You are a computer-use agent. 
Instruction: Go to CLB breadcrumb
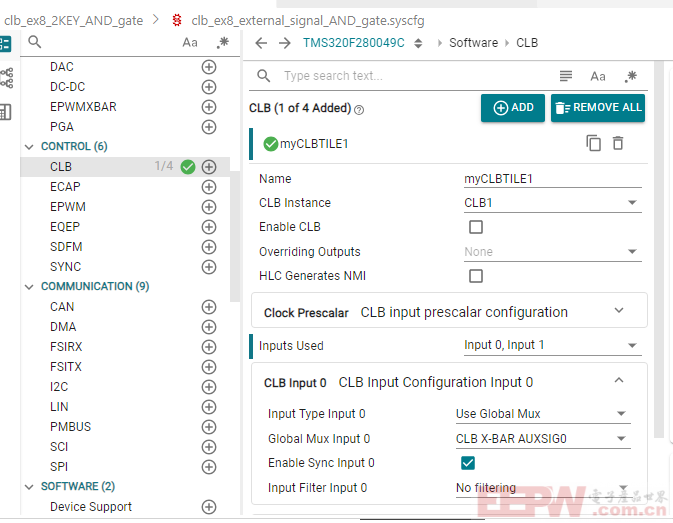[x=527, y=43]
